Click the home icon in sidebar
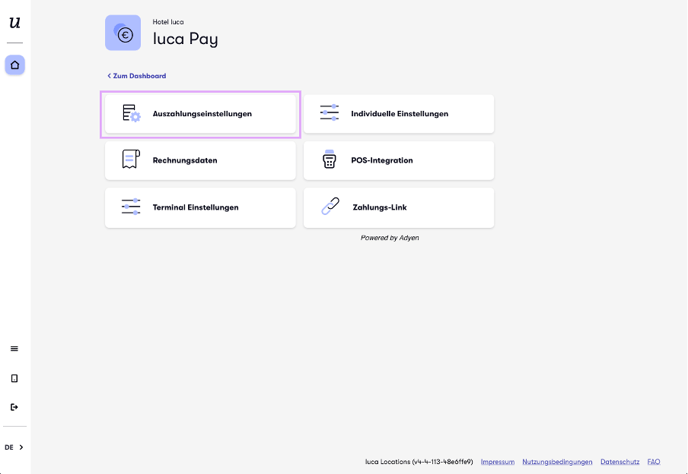The image size is (688, 474). pos(15,65)
